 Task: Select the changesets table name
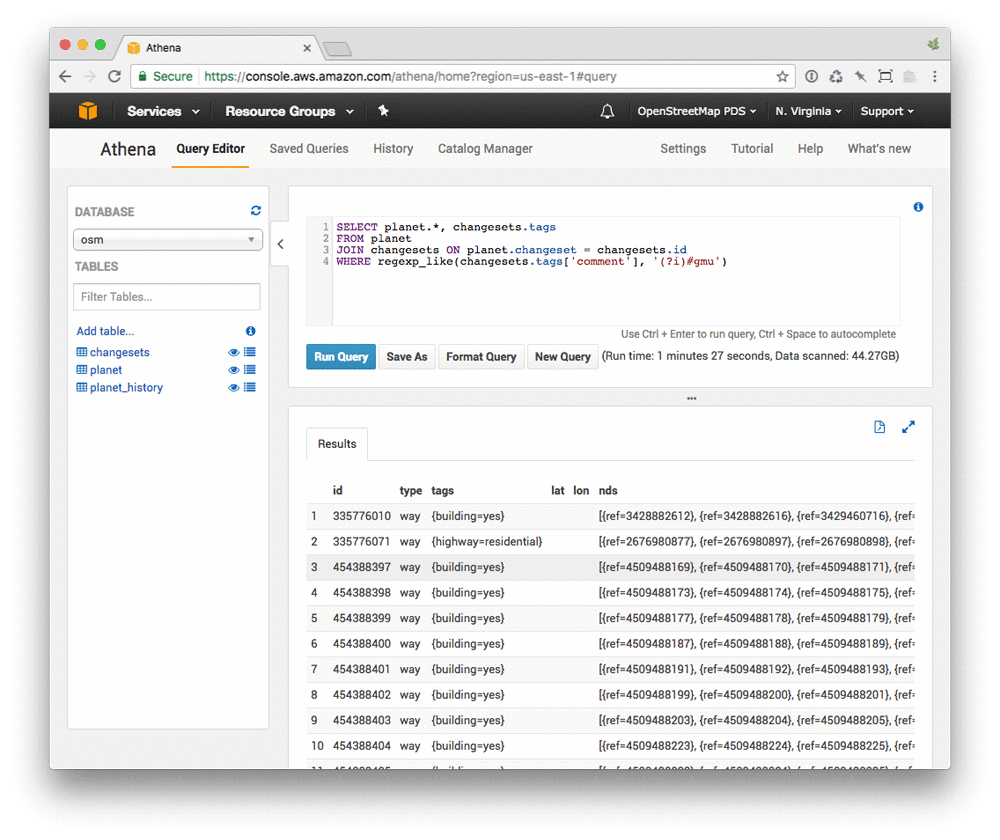click(119, 352)
